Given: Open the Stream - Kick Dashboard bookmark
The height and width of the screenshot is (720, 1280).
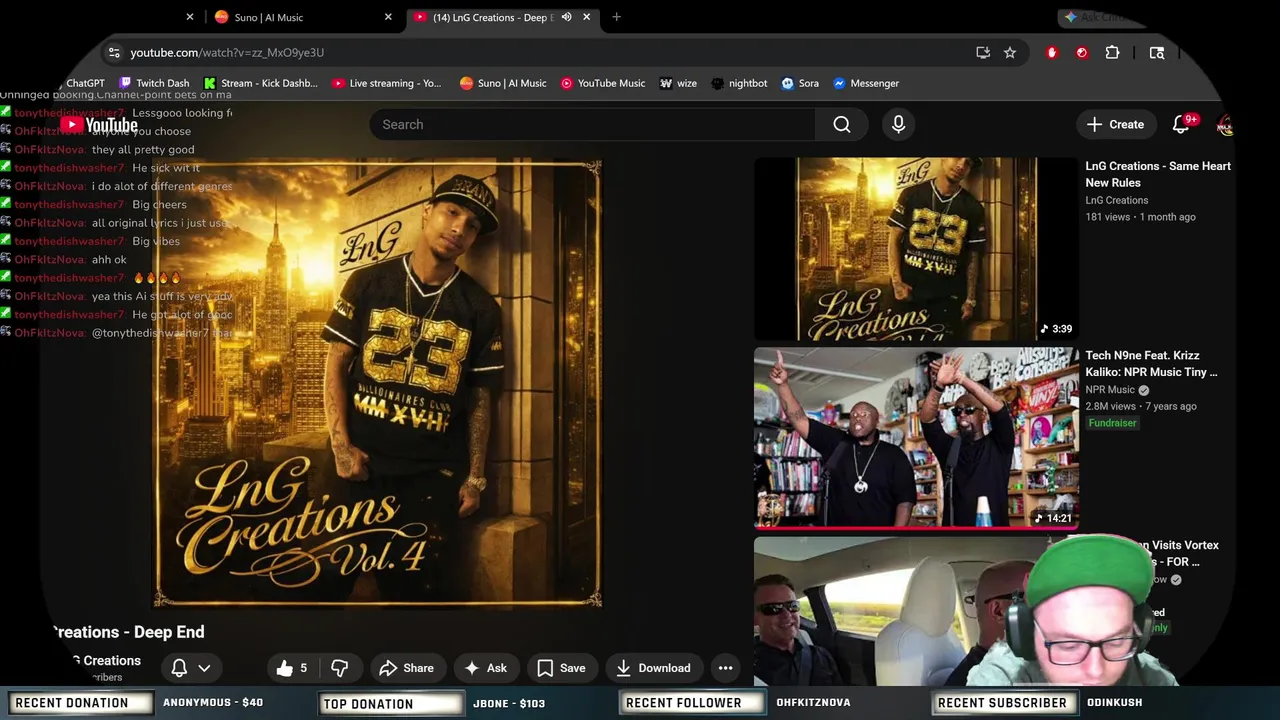Looking at the screenshot, I should [x=260, y=83].
